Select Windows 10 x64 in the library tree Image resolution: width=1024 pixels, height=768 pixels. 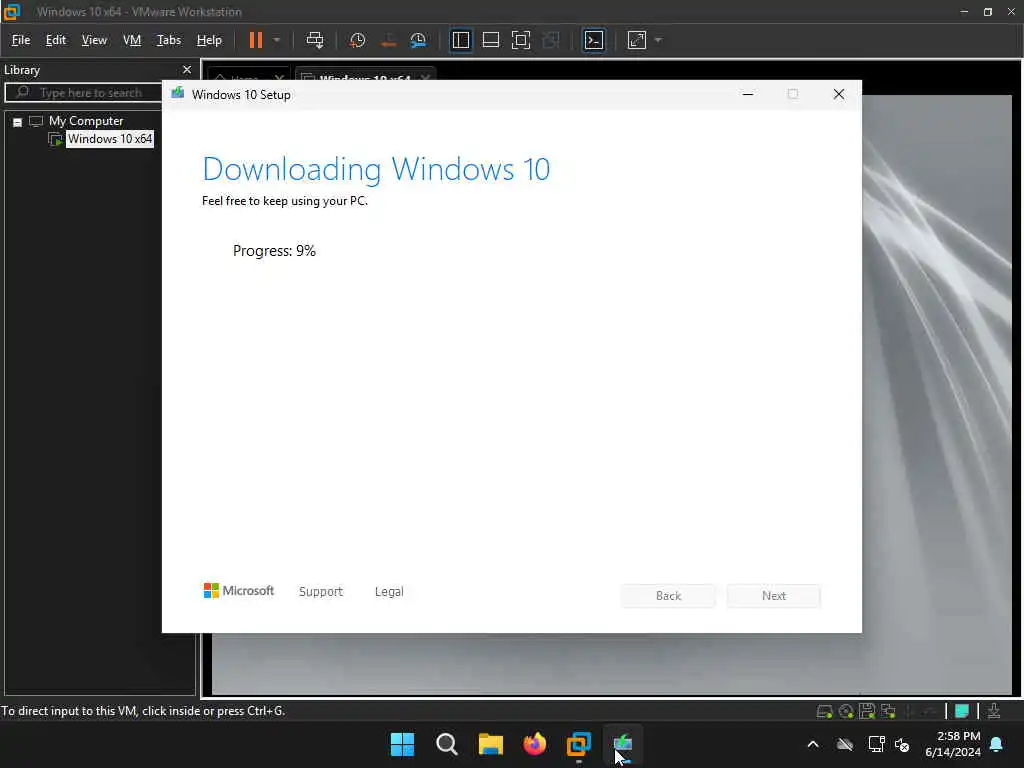[110, 139]
